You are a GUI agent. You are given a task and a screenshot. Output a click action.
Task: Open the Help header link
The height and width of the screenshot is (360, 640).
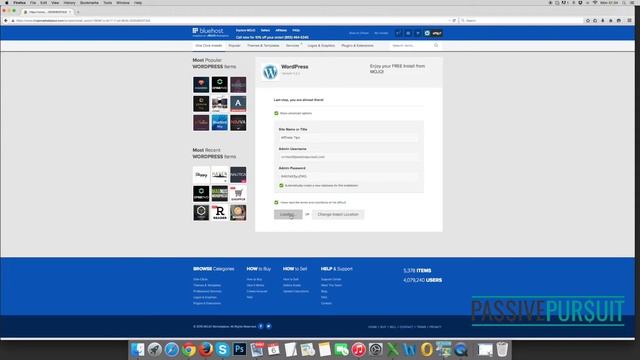296,30
